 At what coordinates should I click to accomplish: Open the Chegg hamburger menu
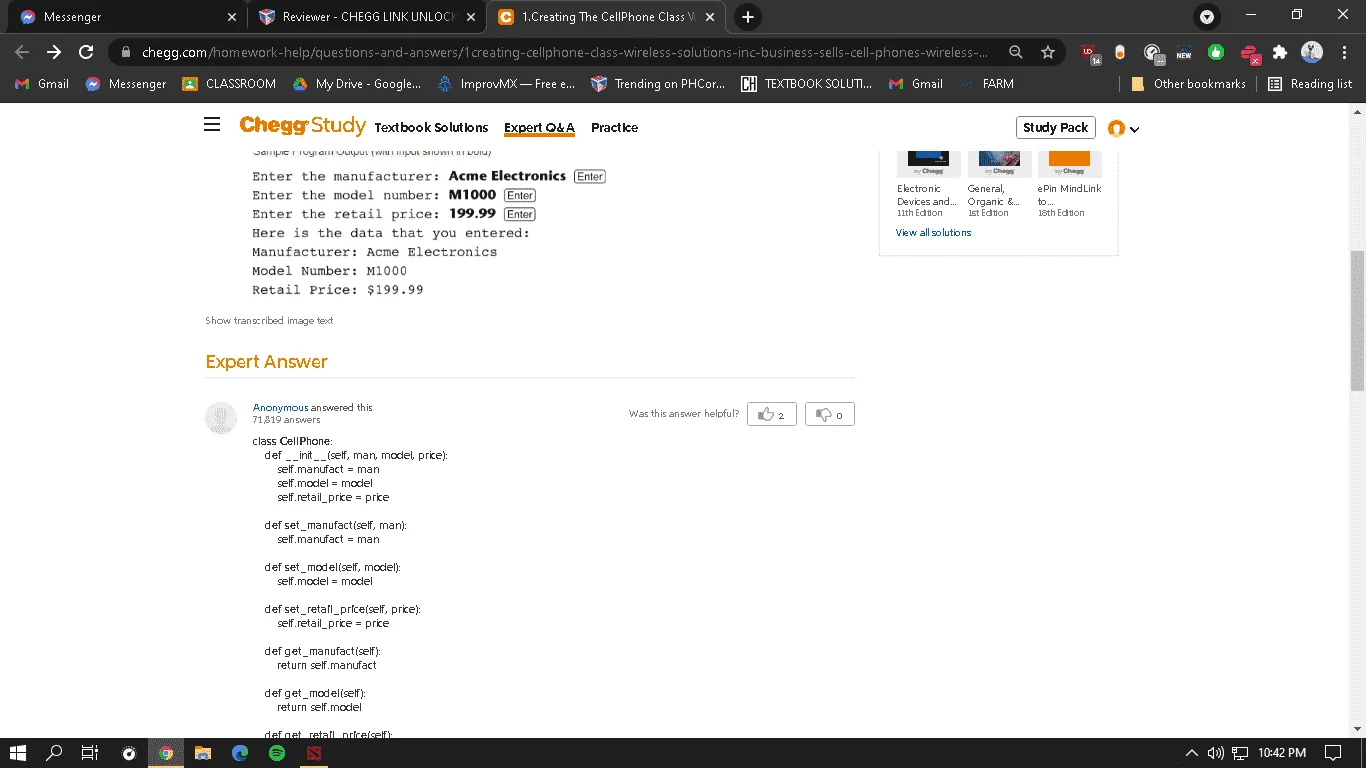click(212, 125)
